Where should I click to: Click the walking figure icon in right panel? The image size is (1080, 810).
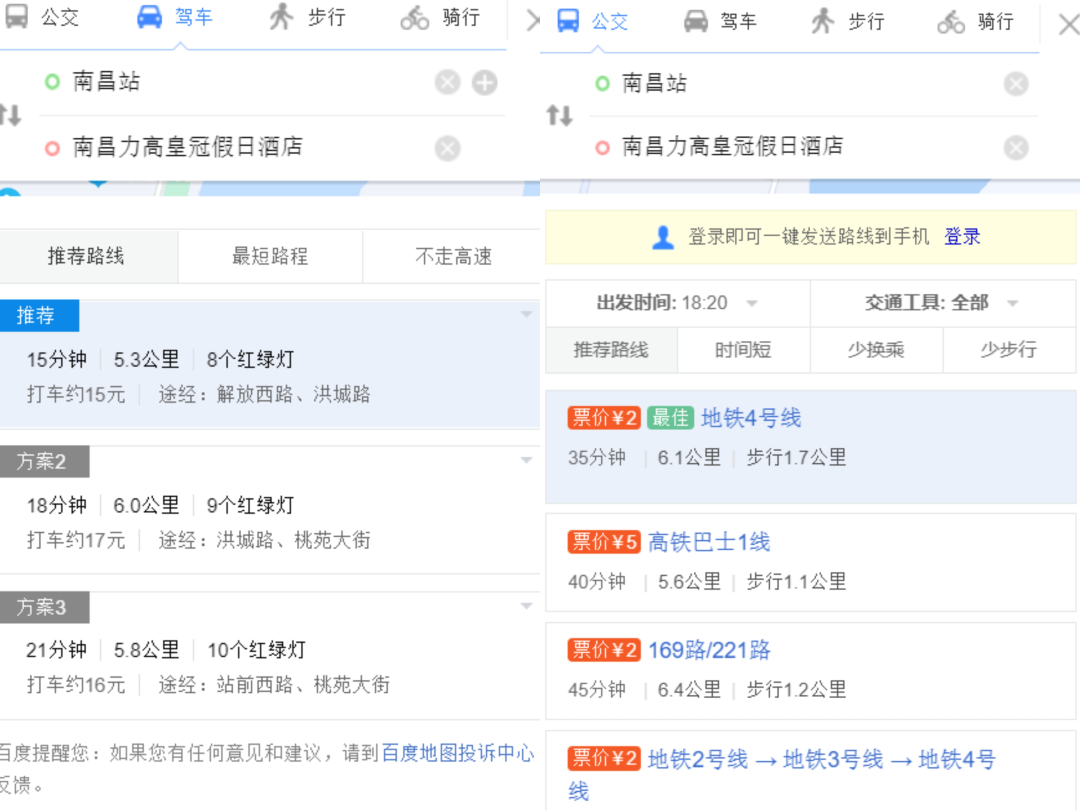(822, 21)
